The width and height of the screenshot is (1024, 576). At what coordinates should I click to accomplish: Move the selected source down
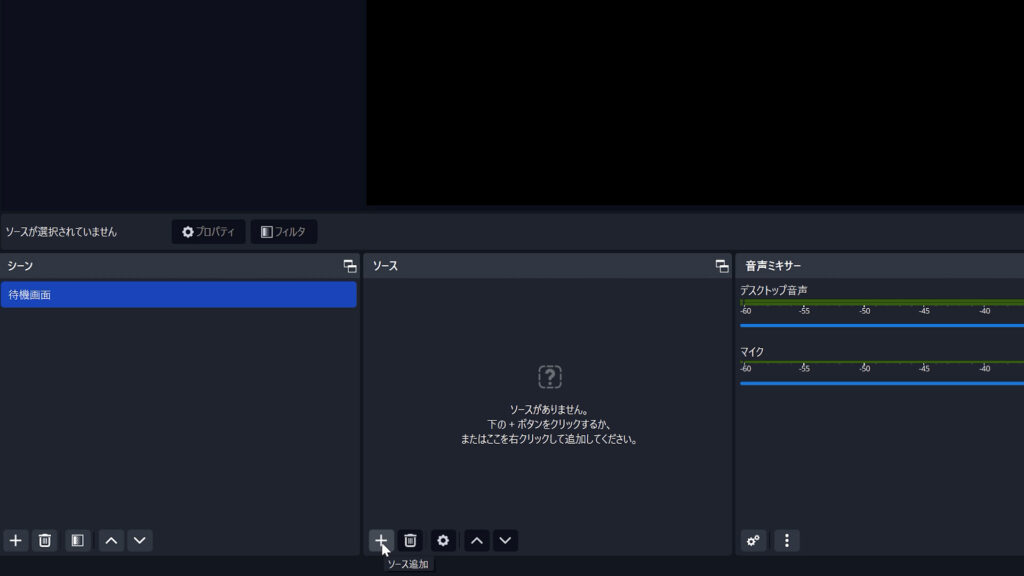coord(506,540)
